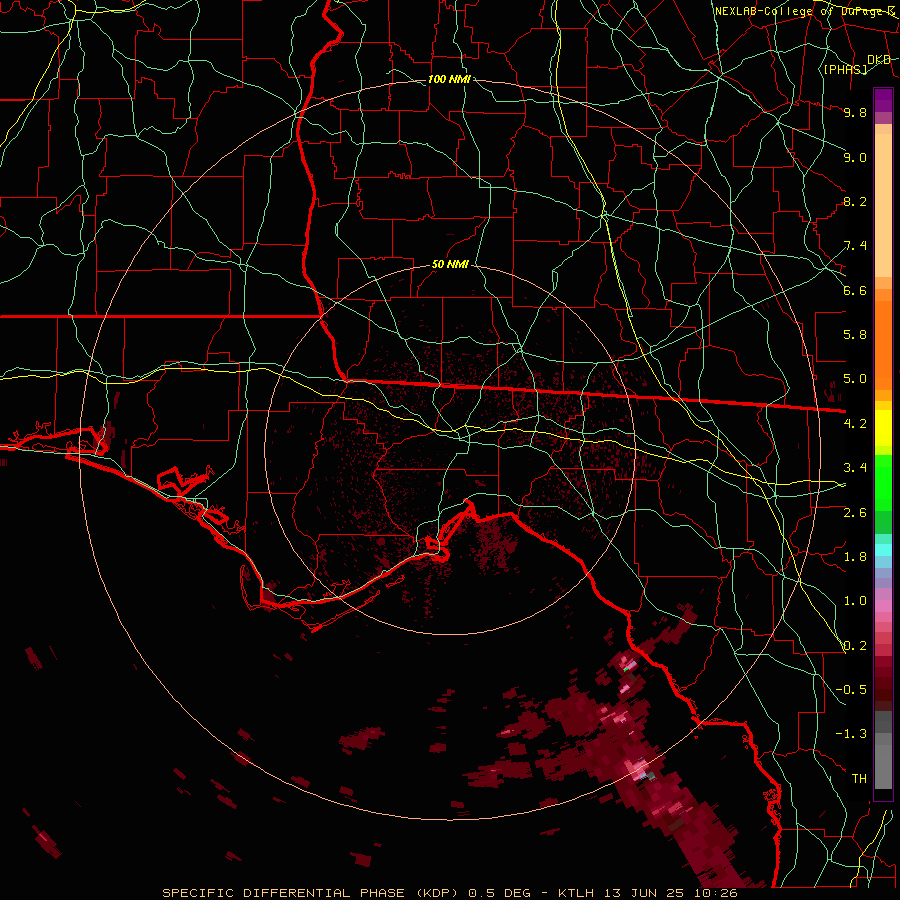Click the 0.2 legend value

[855, 646]
